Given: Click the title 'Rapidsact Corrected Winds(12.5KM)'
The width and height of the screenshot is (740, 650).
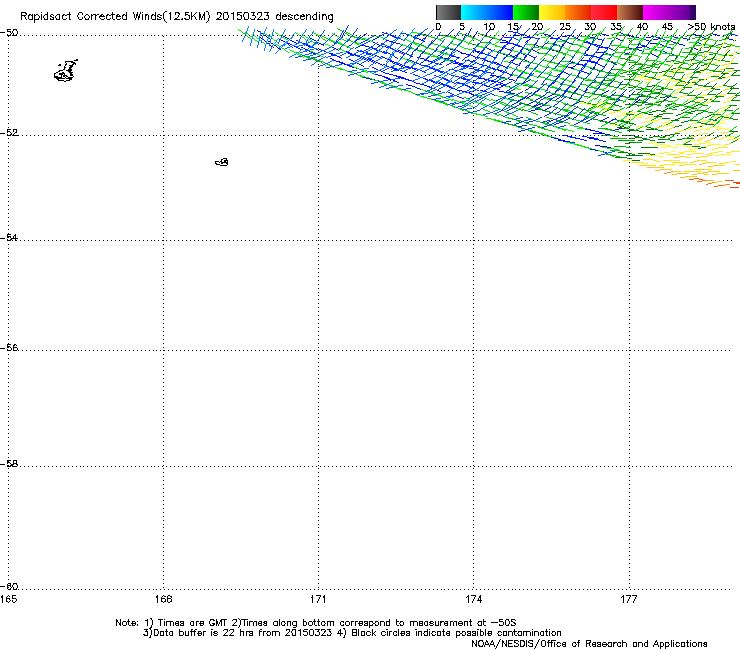Looking at the screenshot, I should click(115, 17).
